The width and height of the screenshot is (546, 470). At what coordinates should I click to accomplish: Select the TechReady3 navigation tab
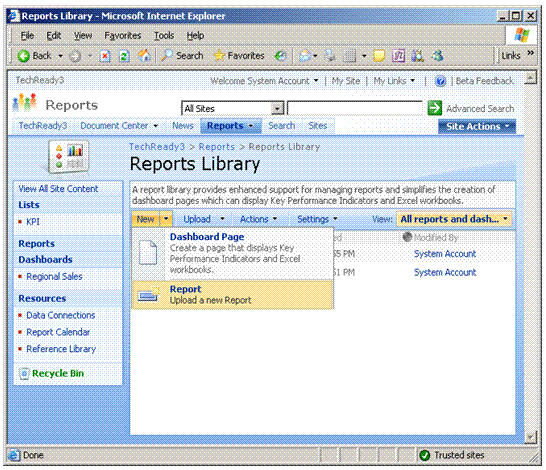coord(43,126)
